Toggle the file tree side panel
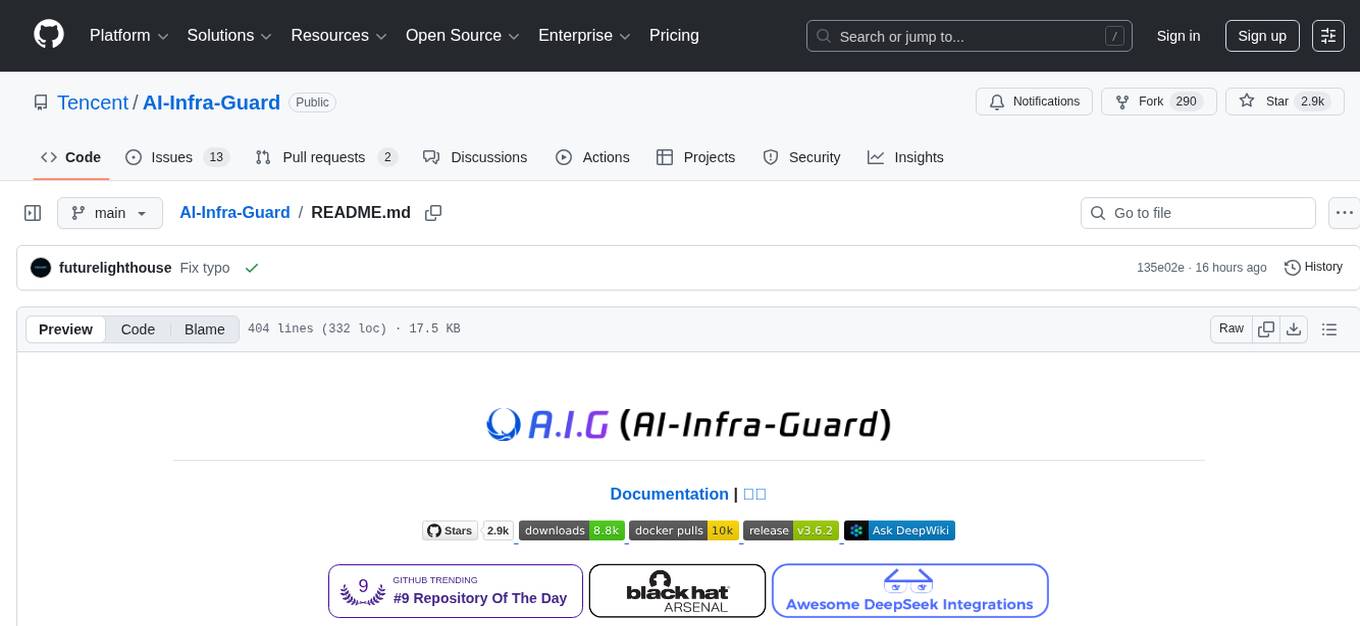1360x626 pixels. pos(32,212)
